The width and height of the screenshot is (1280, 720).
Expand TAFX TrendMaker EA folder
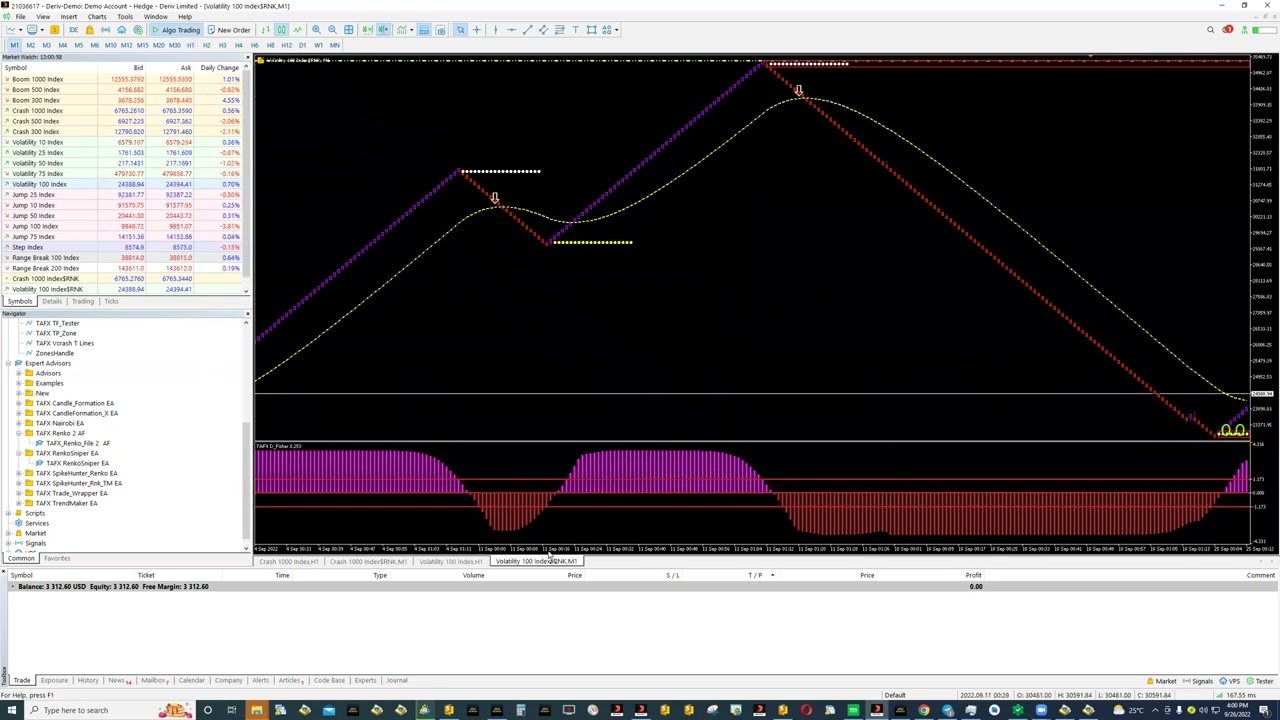pos(18,503)
